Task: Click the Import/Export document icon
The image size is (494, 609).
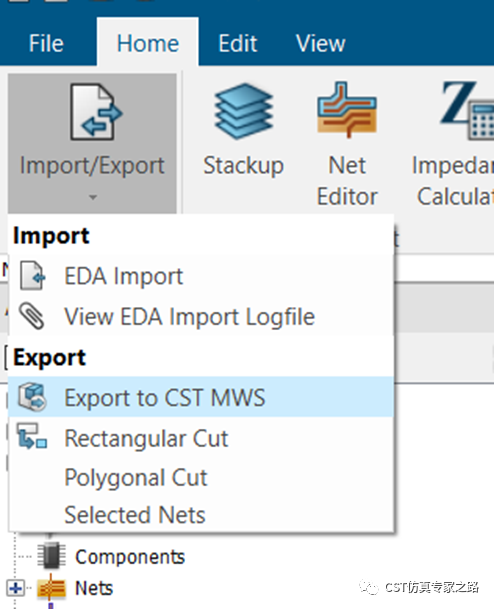Action: [96, 112]
